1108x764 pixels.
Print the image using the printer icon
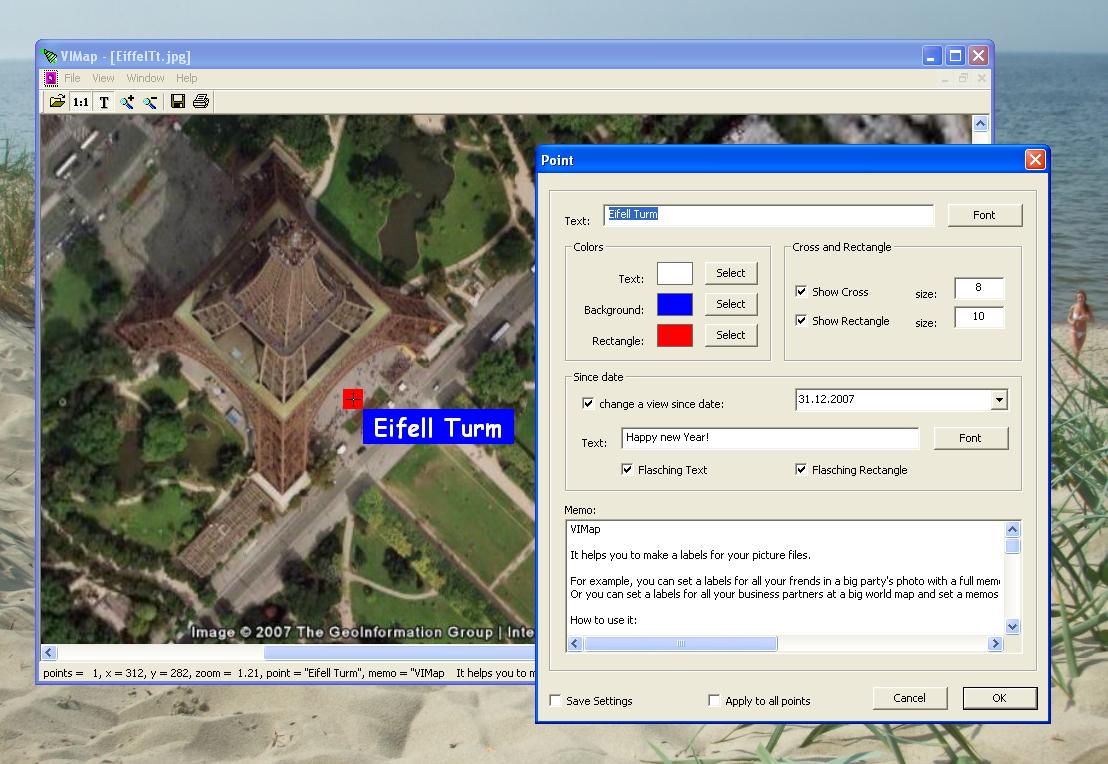200,101
